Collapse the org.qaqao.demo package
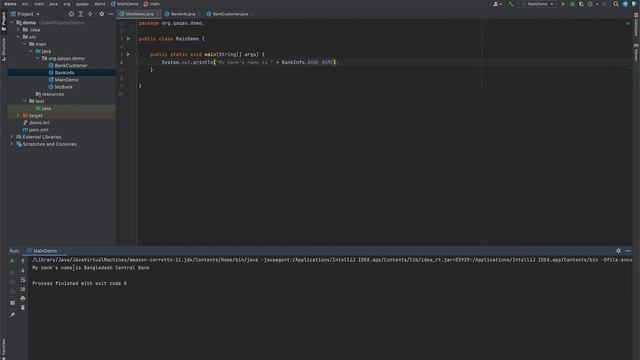This screenshot has height=360, width=640. pyautogui.click(x=38, y=58)
